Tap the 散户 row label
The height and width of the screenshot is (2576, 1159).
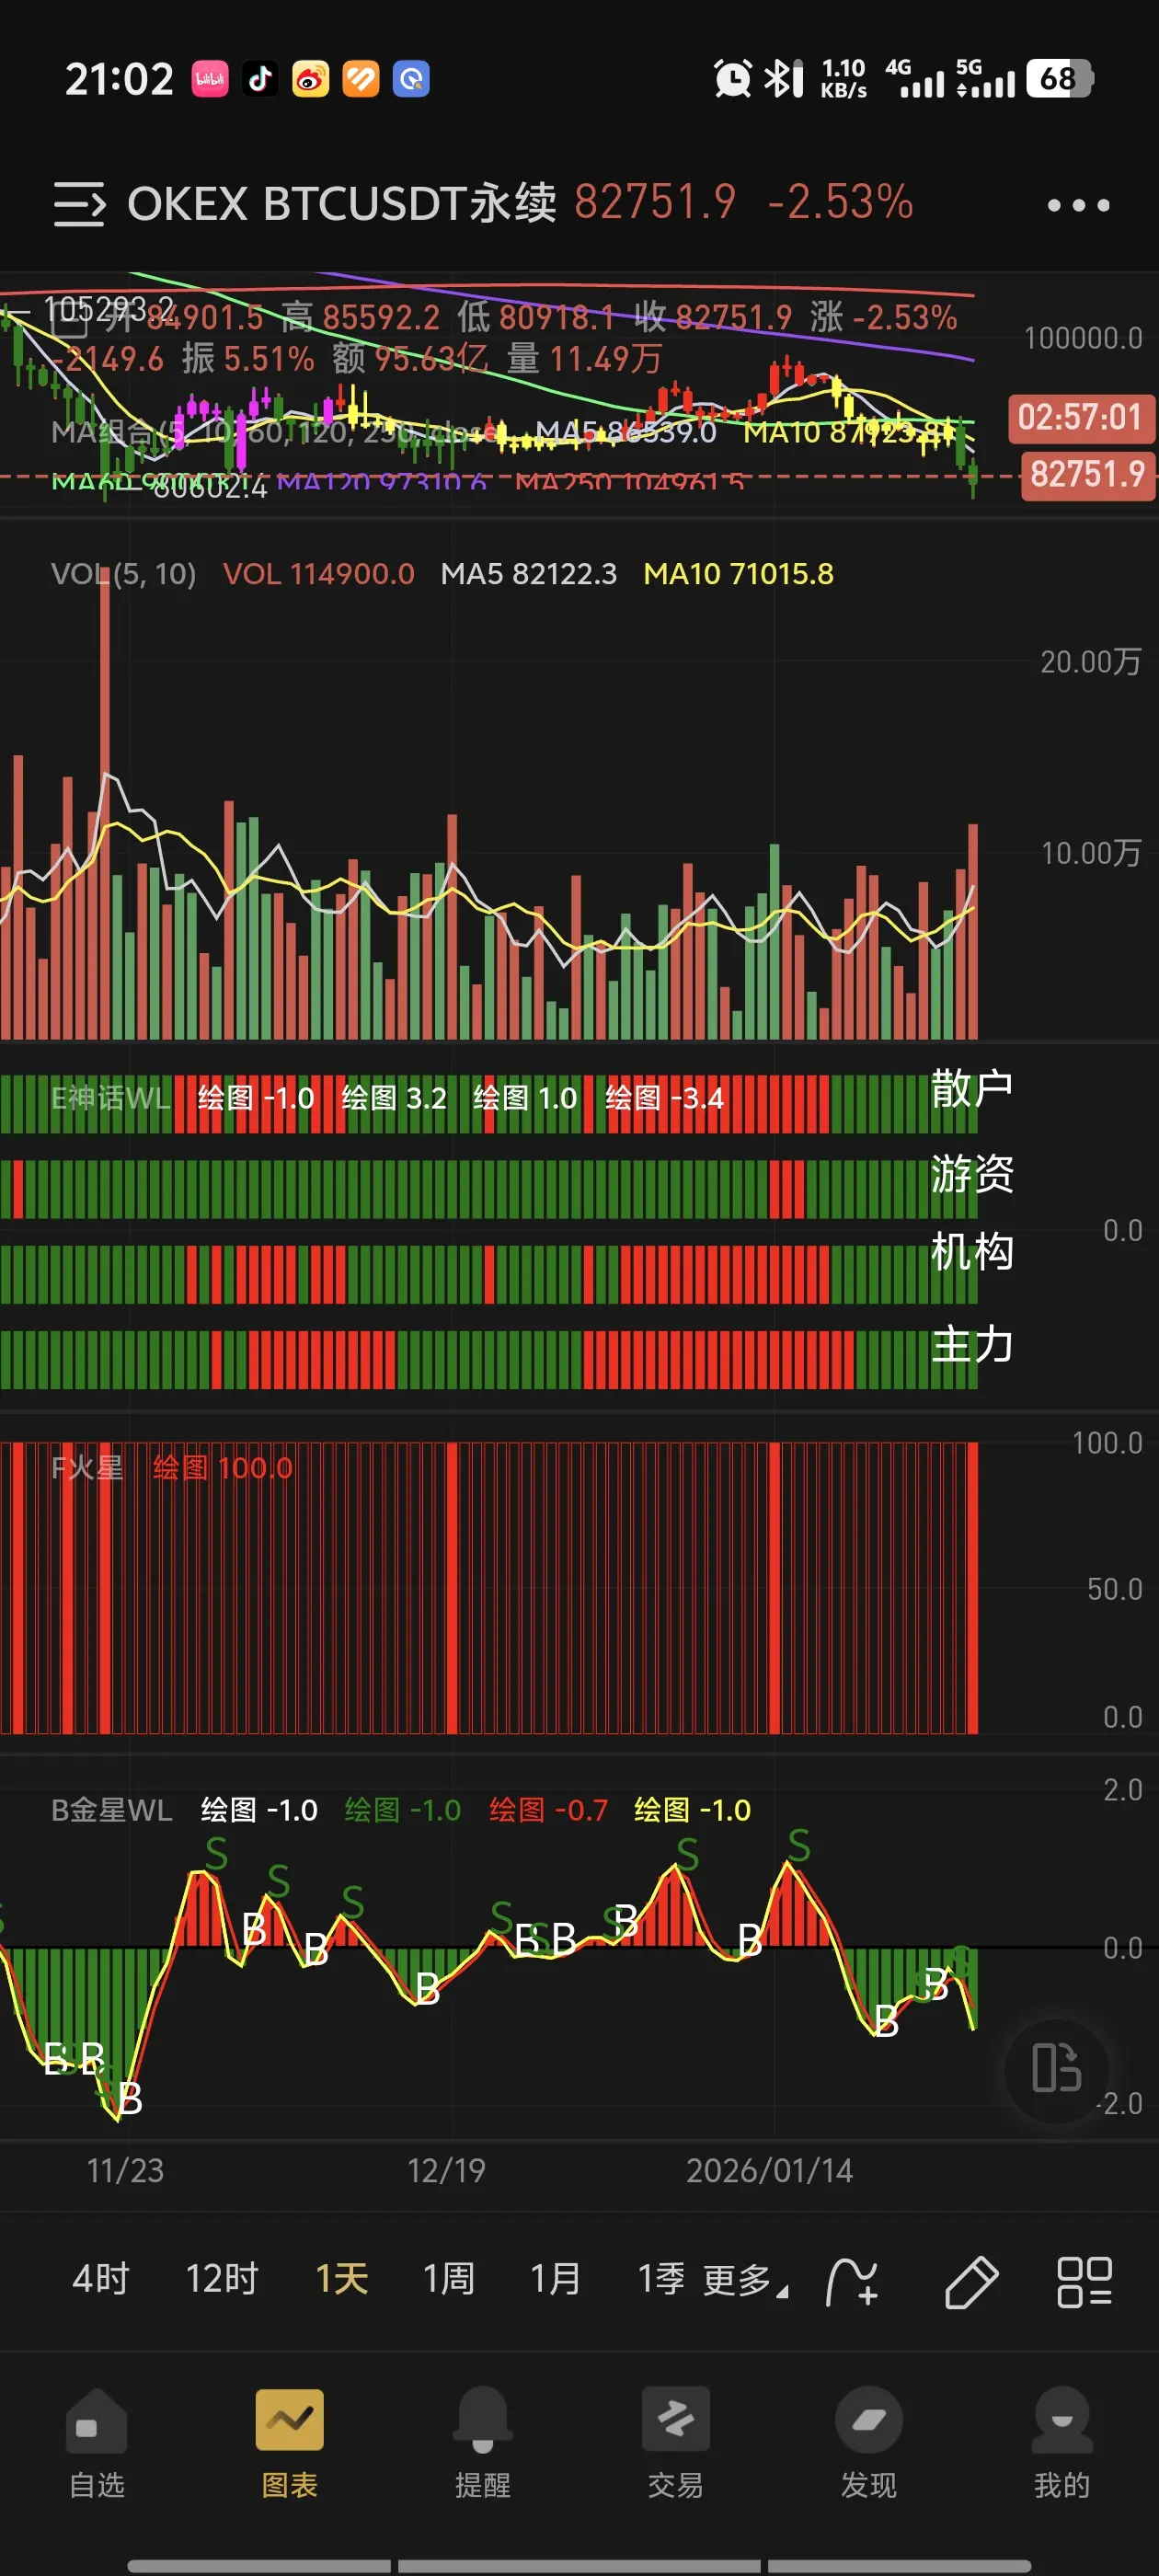pyautogui.click(x=972, y=1088)
